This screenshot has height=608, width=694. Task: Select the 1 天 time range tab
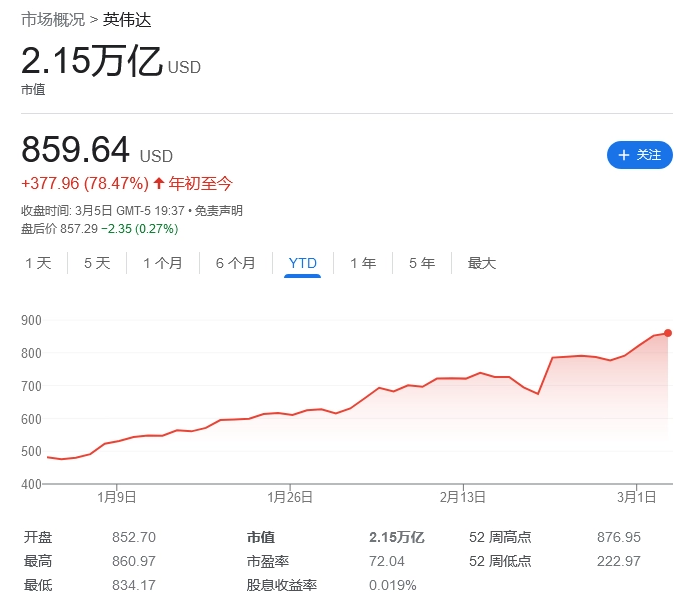tap(38, 263)
